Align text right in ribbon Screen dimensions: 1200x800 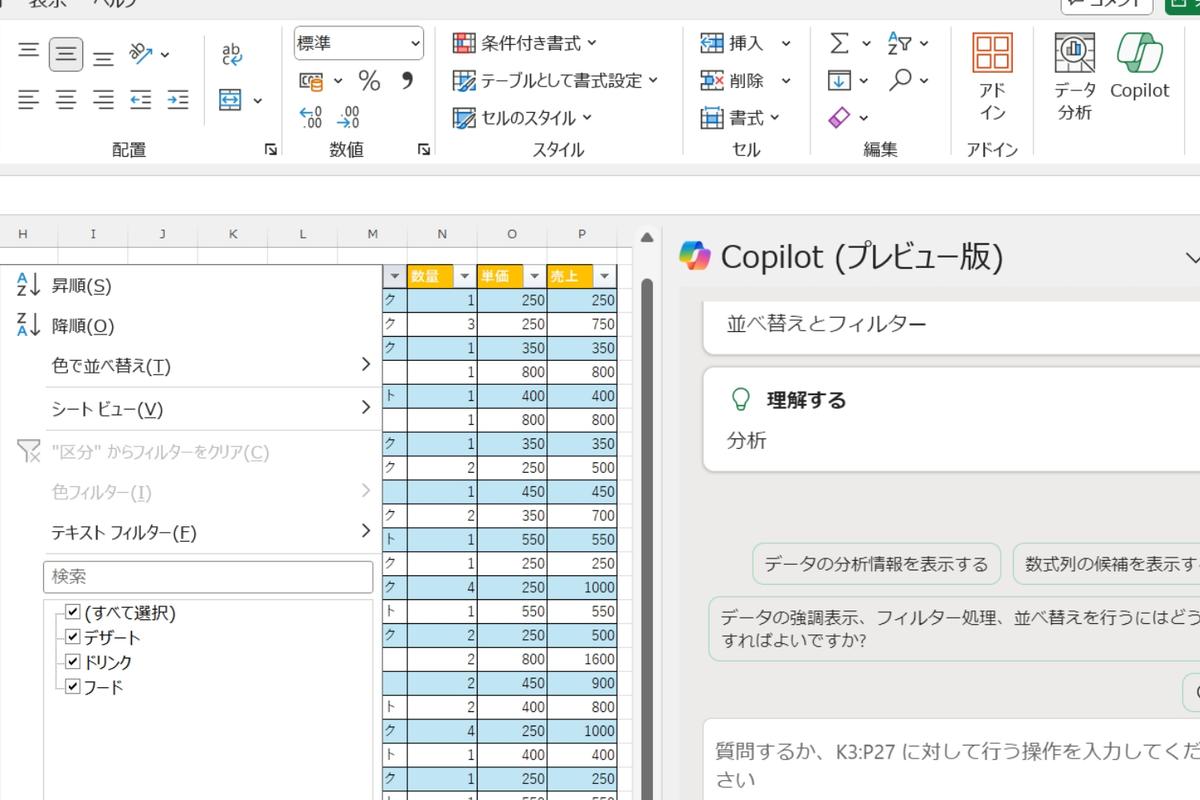[x=103, y=99]
